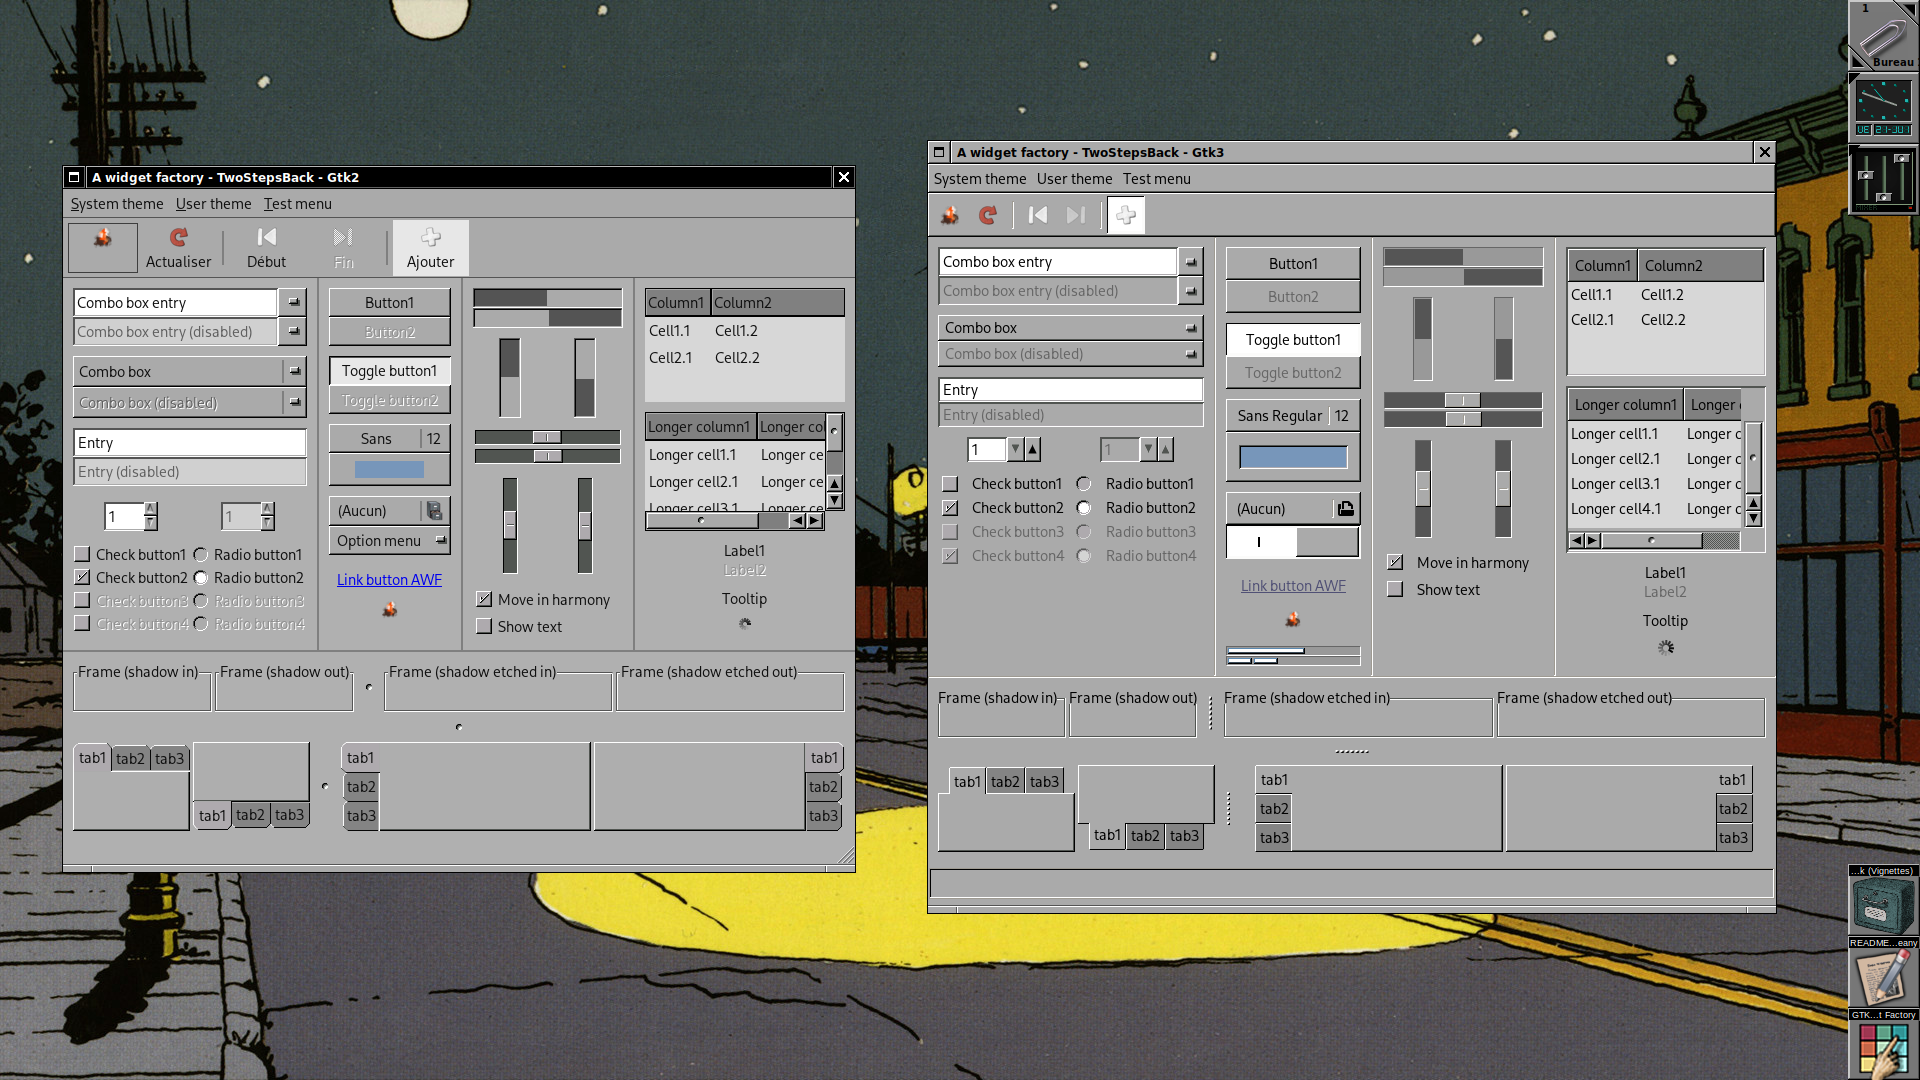Flip the on/off switch in Gtk3 window
The width and height of the screenshot is (1920, 1080).
click(x=1293, y=542)
